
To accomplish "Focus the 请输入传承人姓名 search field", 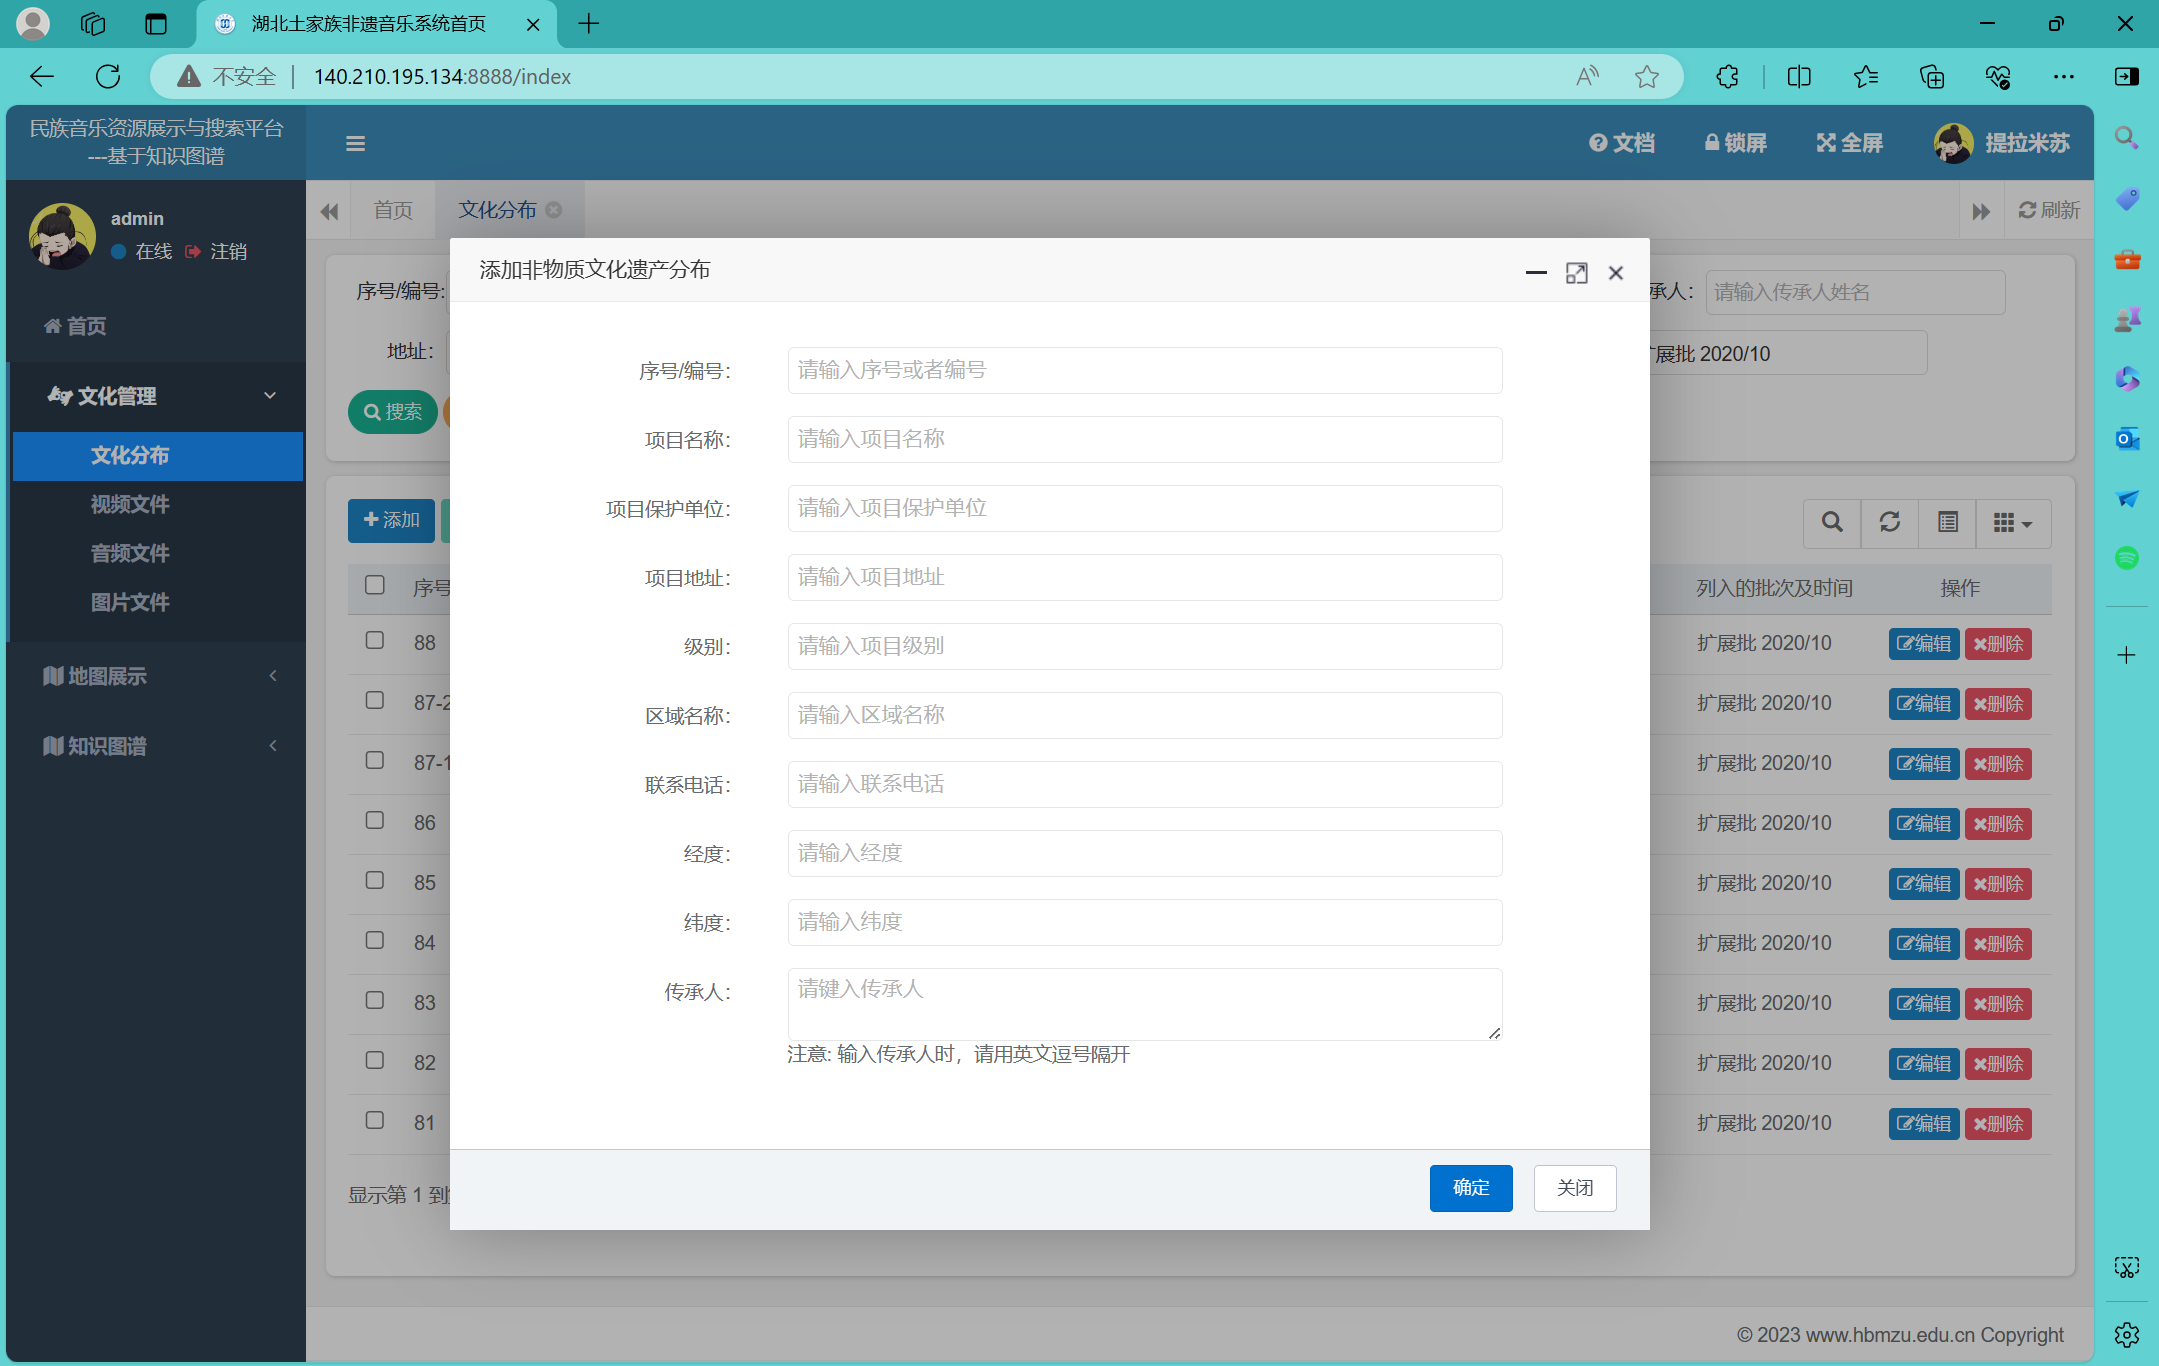I will point(1855,292).
